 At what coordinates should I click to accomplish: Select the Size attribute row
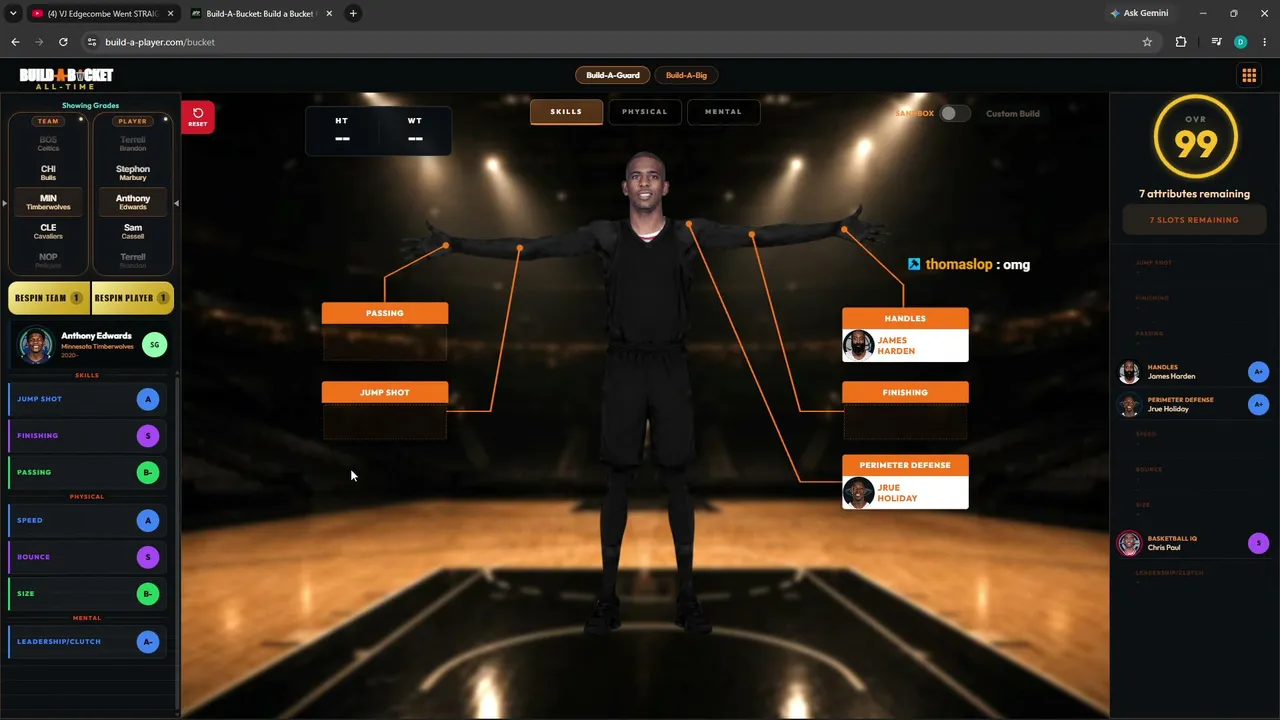(89, 594)
